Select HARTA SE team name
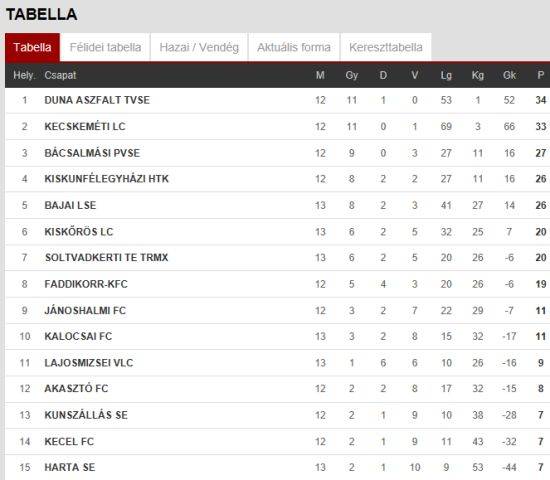Viewport: 550px width, 480px height. [x=69, y=467]
